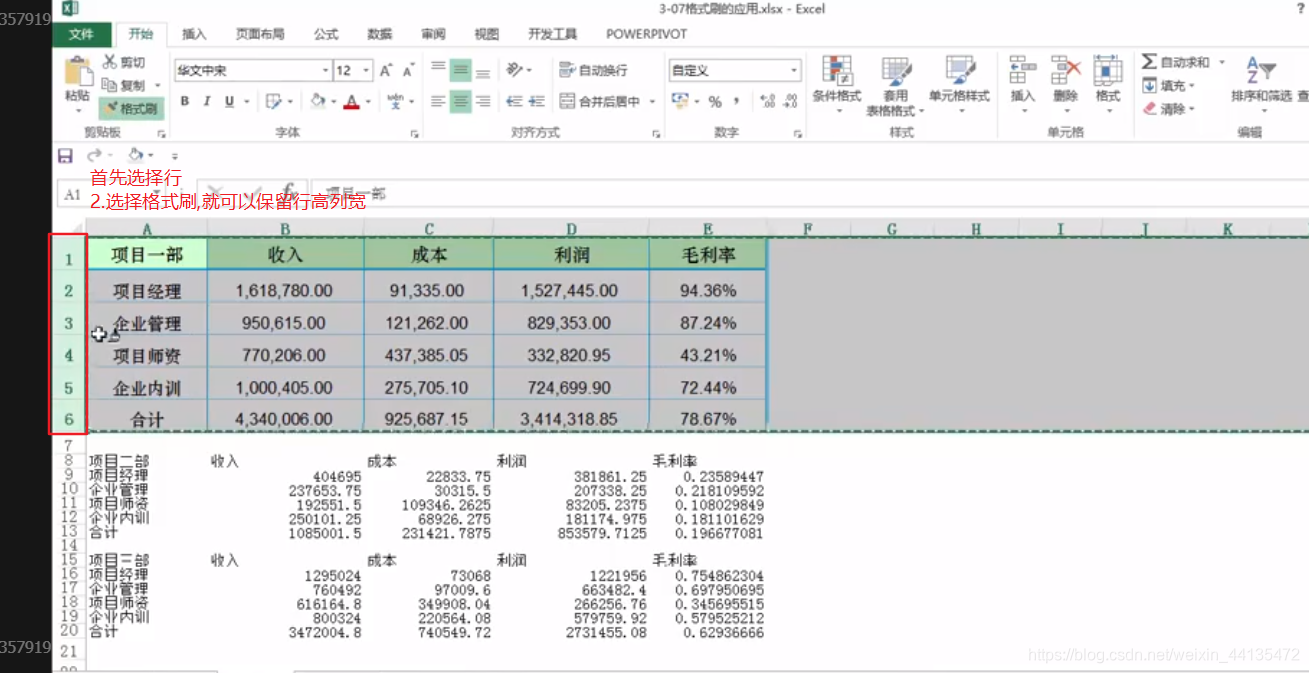Open Cell Styles (单元格样式)
1309x673 pixels.
(959, 84)
